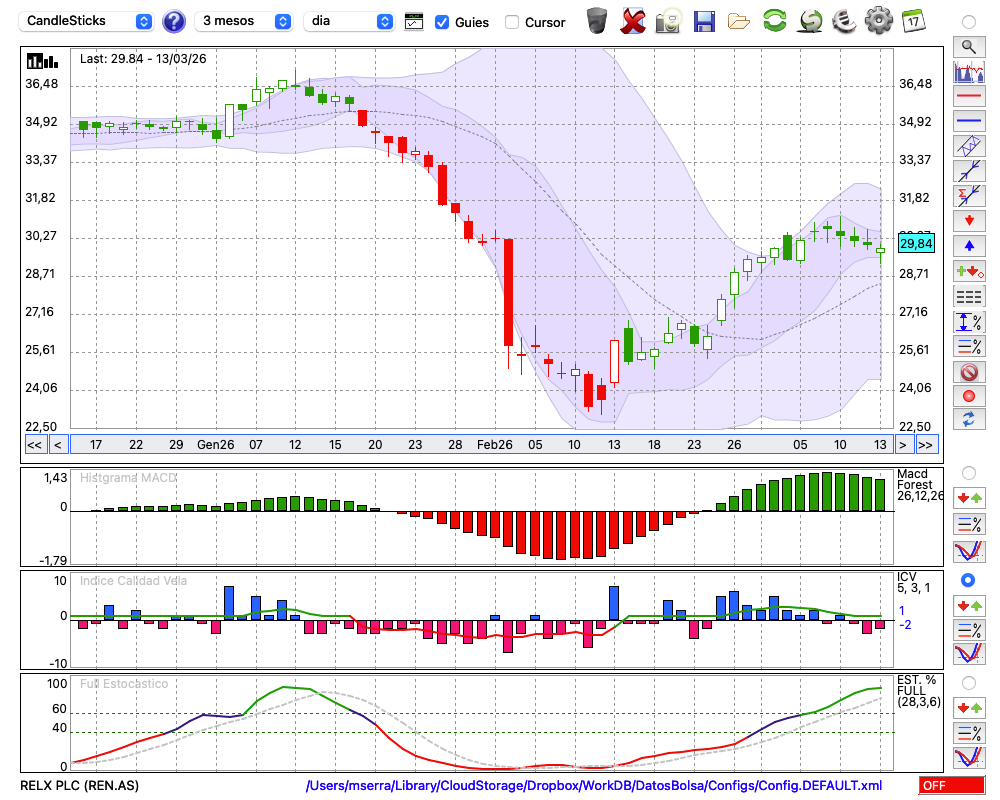Open file with the folder icon
Image resolution: width=1000 pixels, height=800 pixels.
tap(739, 22)
